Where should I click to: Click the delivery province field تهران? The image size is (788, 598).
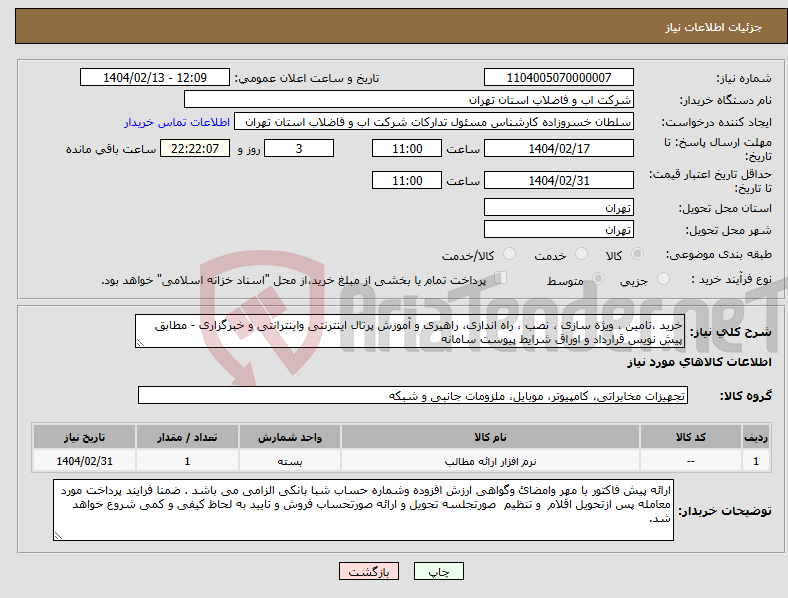tap(559, 208)
